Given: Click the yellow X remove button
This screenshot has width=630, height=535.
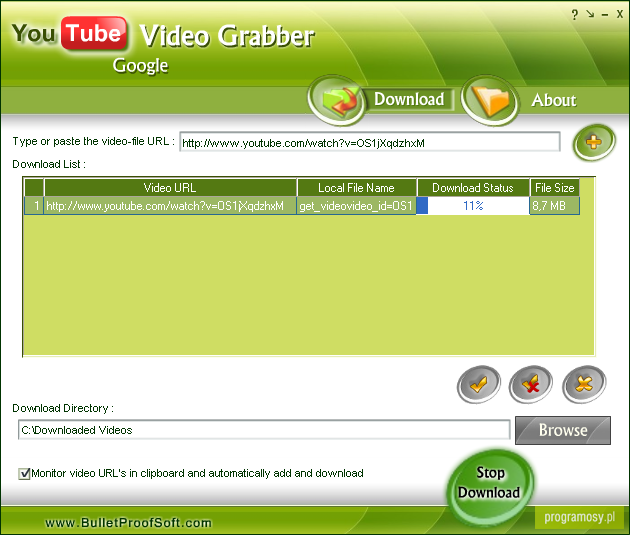Looking at the screenshot, I should point(584,384).
